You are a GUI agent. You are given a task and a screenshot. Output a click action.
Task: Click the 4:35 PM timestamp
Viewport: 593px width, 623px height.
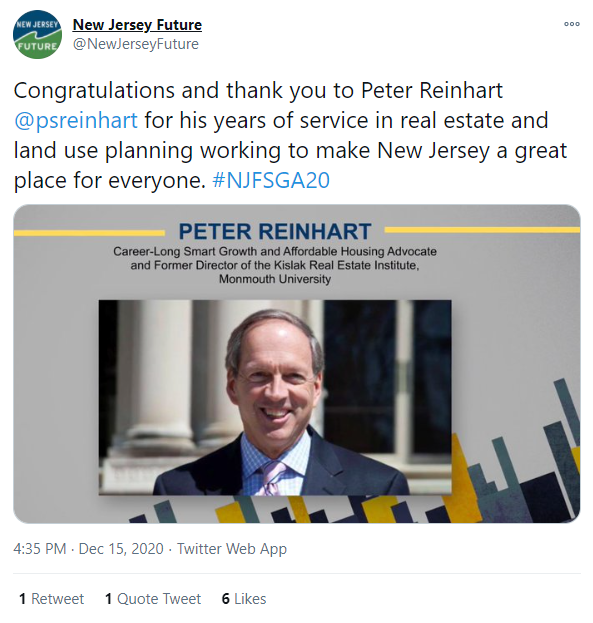point(40,549)
